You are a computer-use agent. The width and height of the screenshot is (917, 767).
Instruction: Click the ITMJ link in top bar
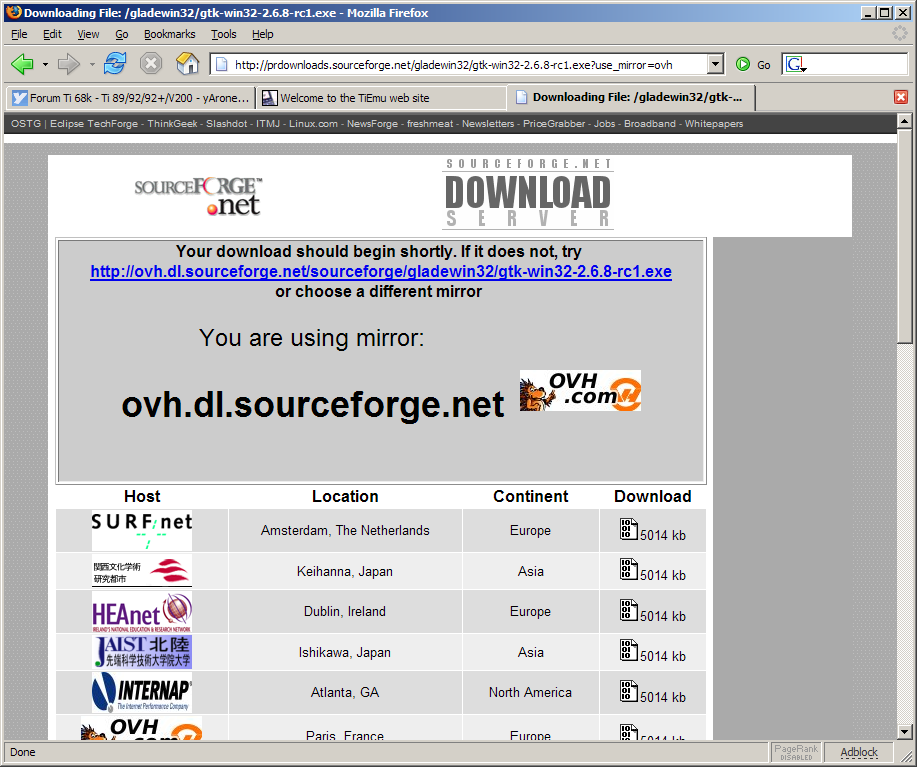pyautogui.click(x=268, y=123)
